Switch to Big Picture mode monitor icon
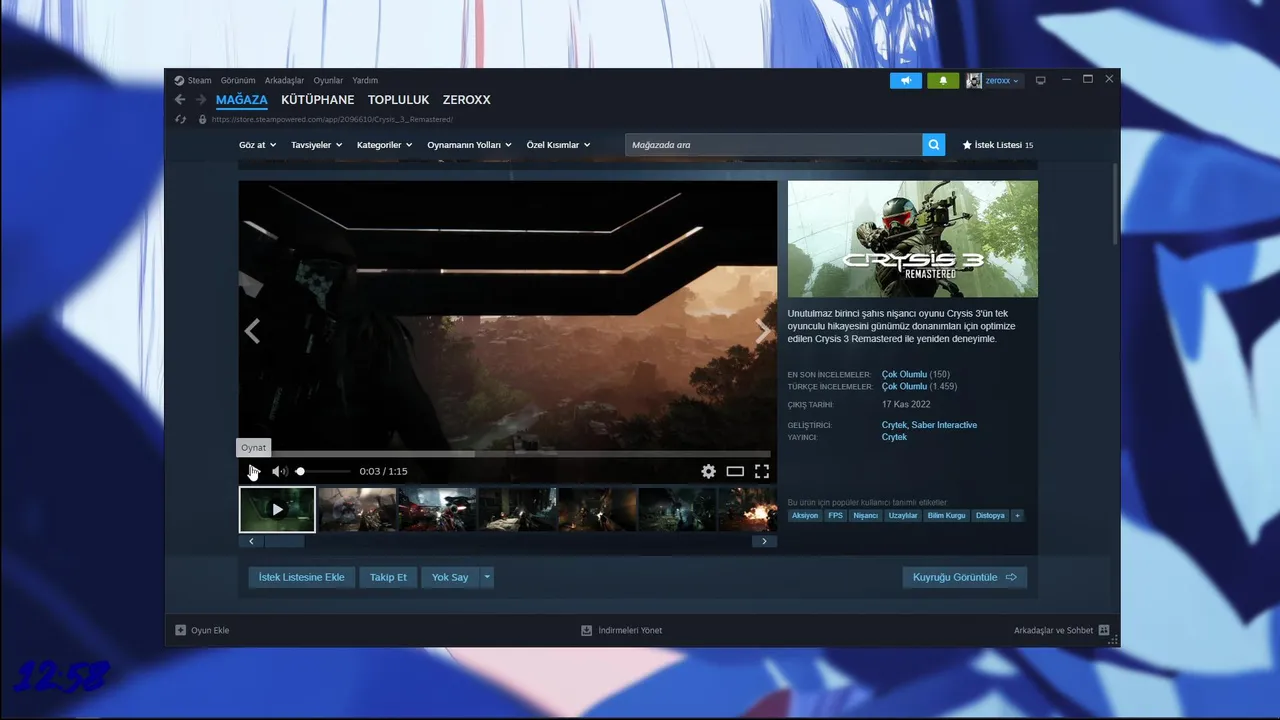This screenshot has height=720, width=1280. pyautogui.click(x=1040, y=81)
